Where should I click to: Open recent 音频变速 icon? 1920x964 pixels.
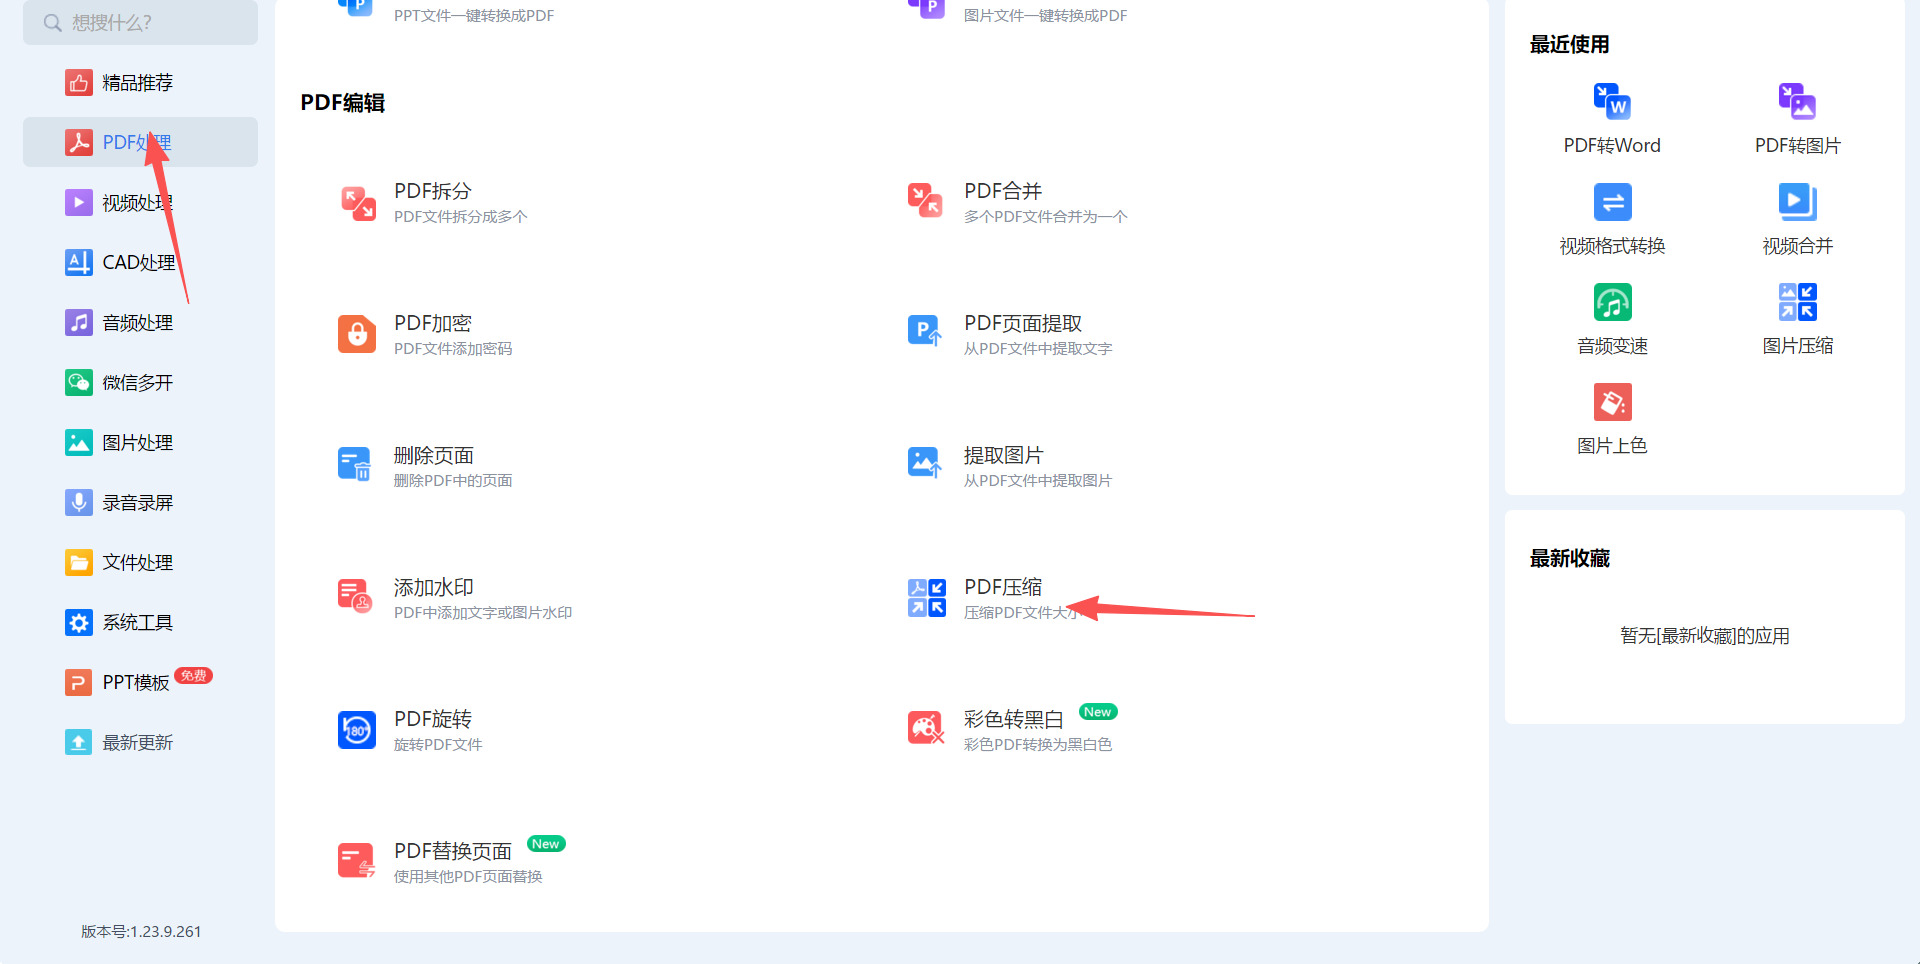coord(1612,302)
